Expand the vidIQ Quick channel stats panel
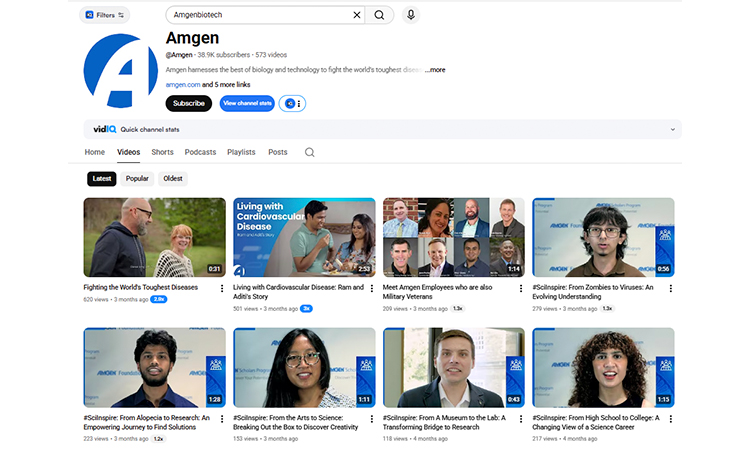750x450 pixels. tap(673, 129)
